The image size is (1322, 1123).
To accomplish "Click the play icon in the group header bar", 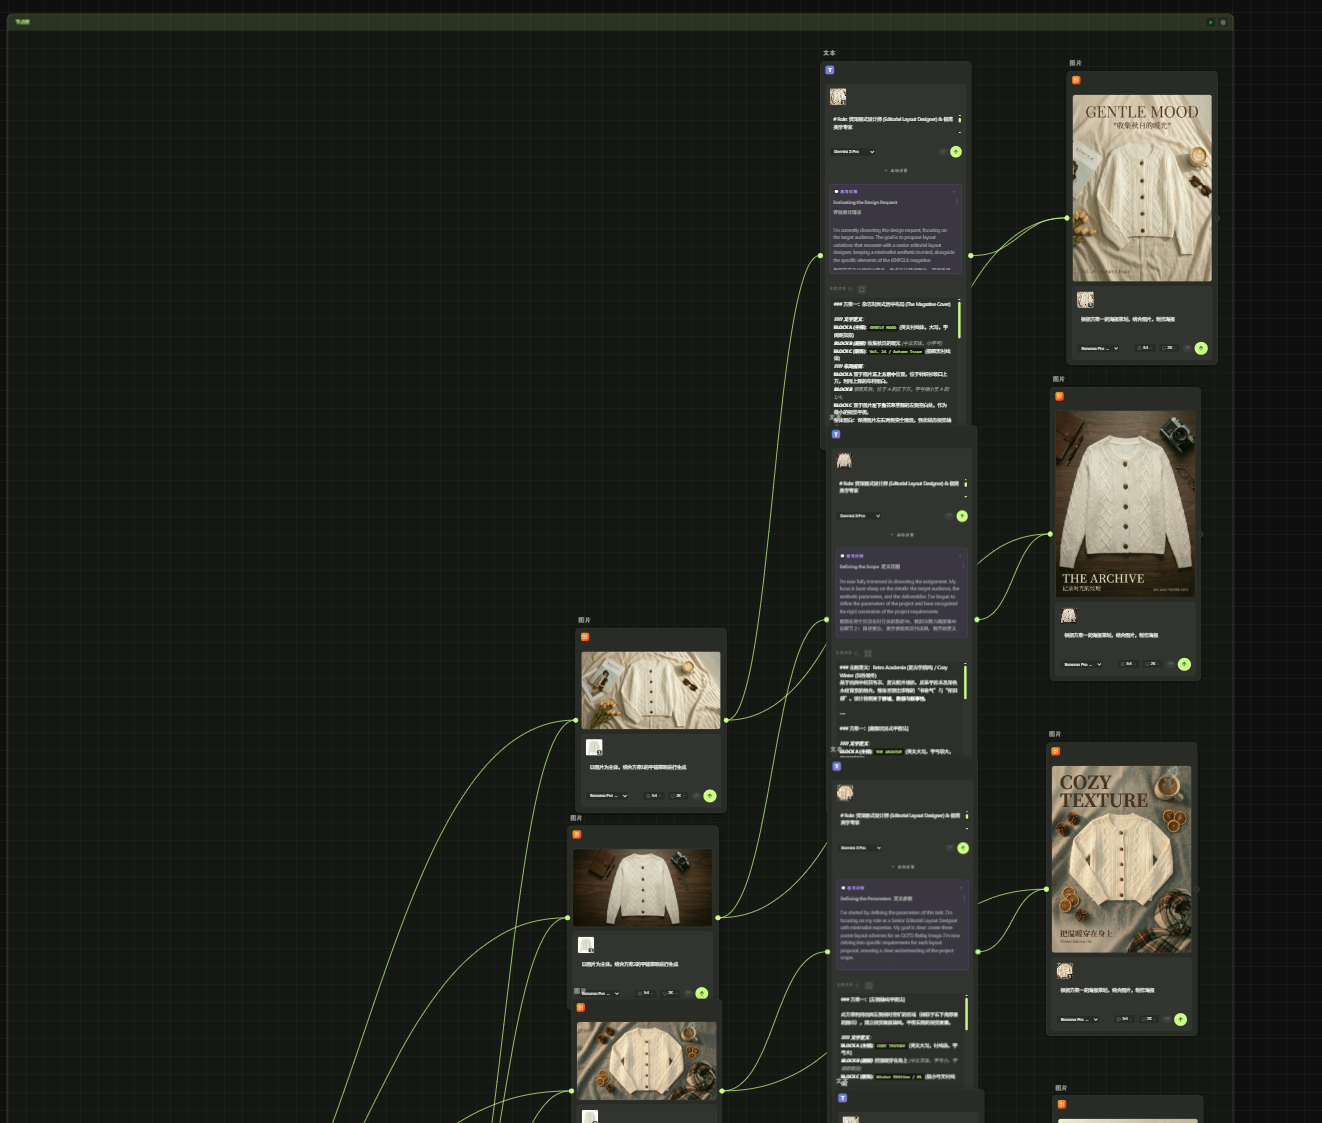I will (1210, 22).
